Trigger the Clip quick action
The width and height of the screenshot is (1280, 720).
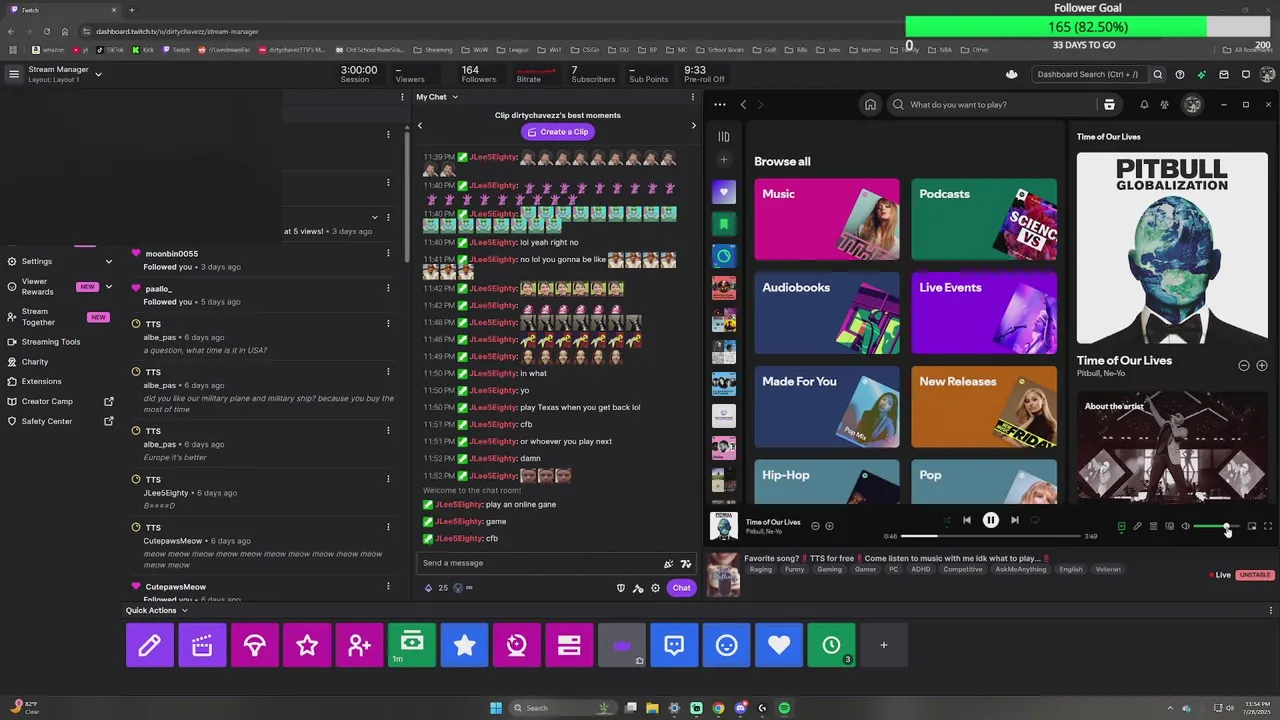(202, 645)
